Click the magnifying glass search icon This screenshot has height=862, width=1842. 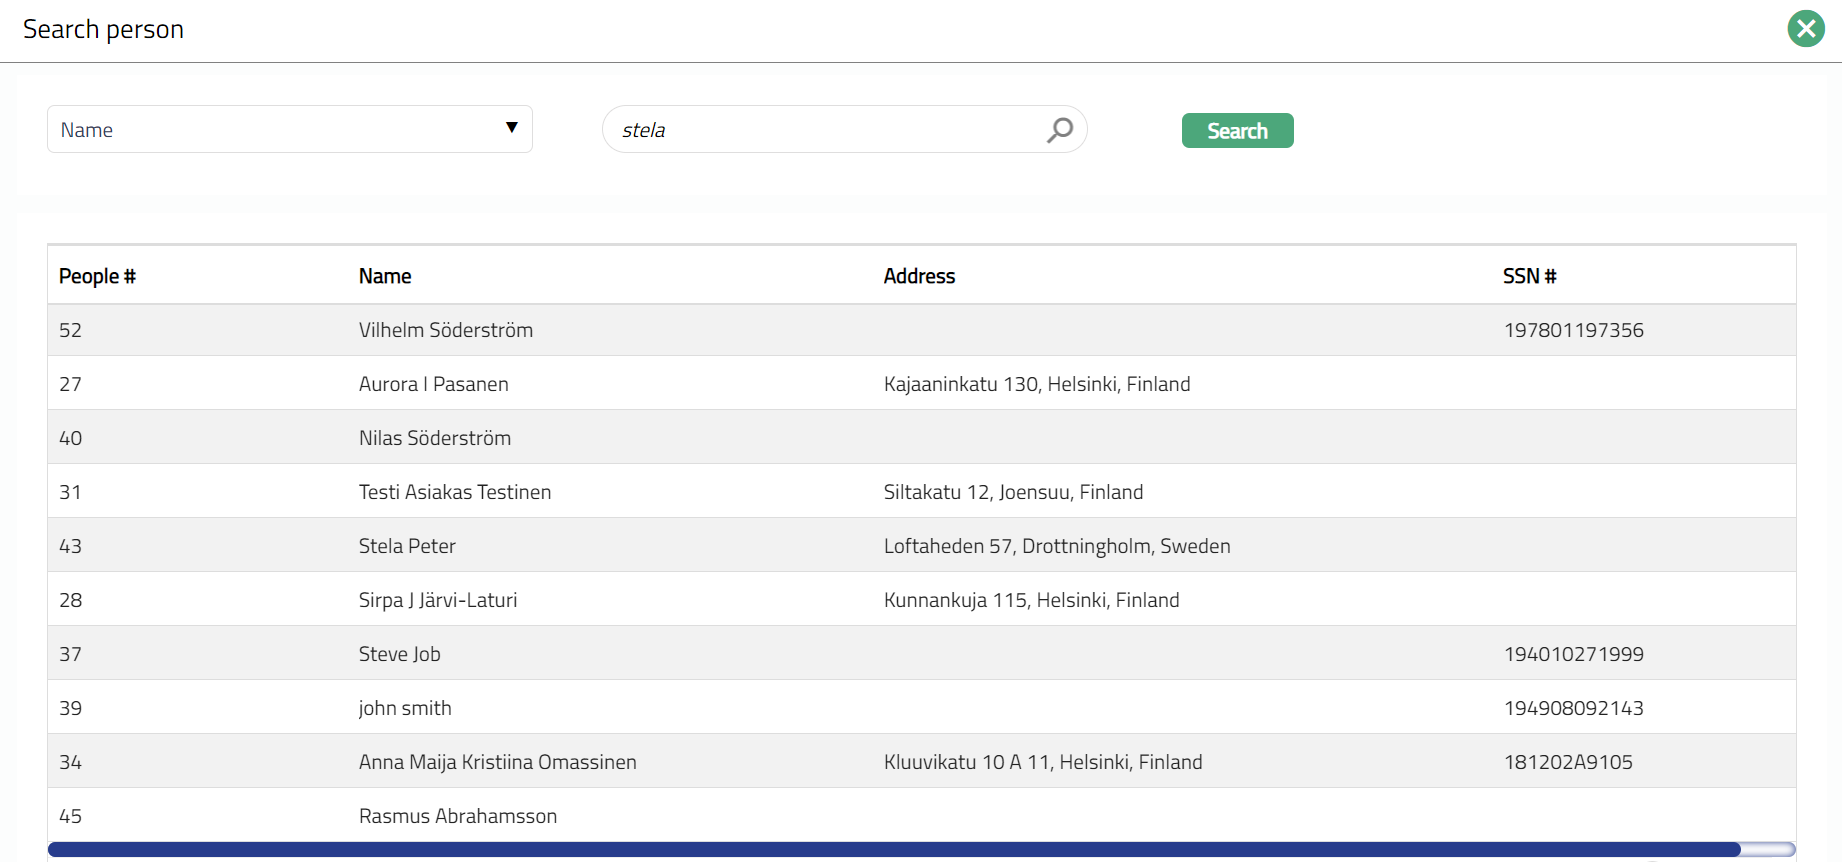point(1059,130)
